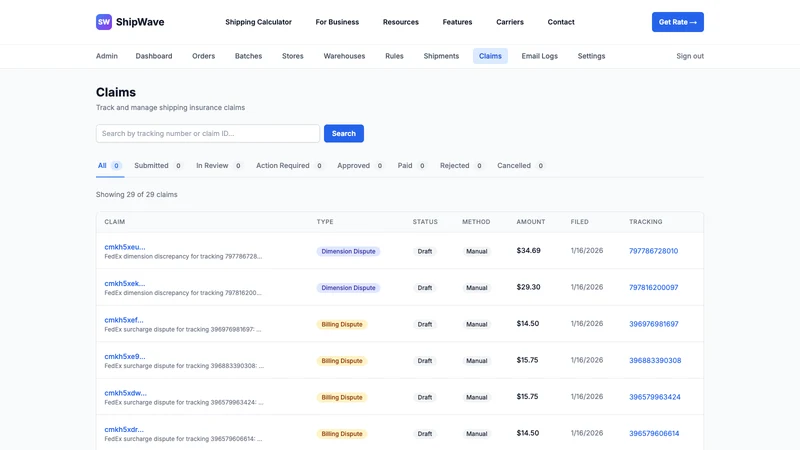The width and height of the screenshot is (800, 450).
Task: Open claim cmkh5xe9...
Action: coord(124,357)
